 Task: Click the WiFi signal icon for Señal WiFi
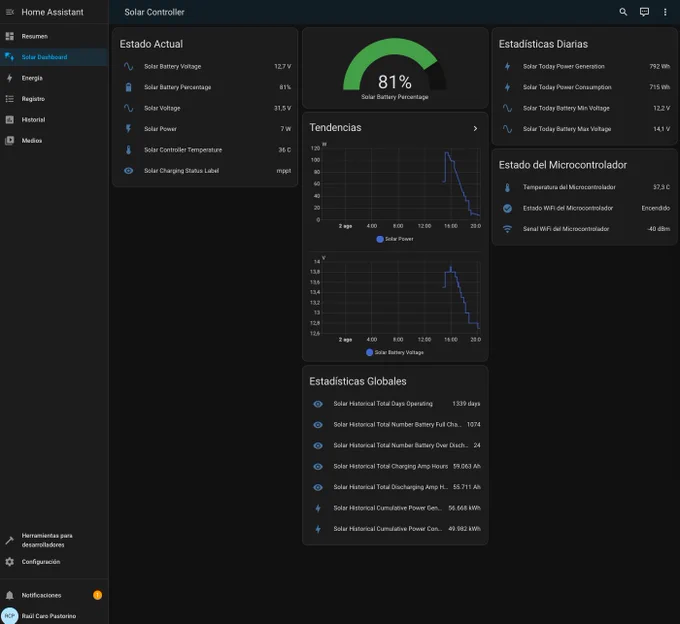507,229
